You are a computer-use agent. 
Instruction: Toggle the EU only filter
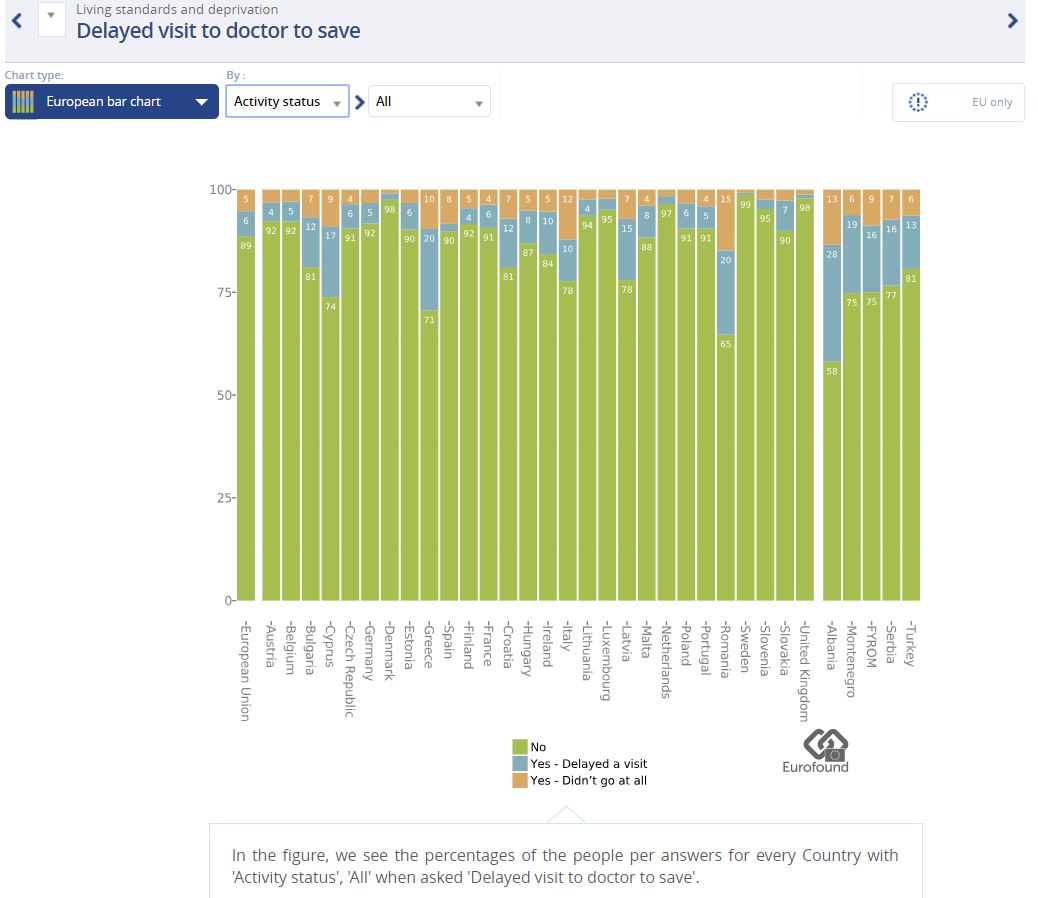958,102
